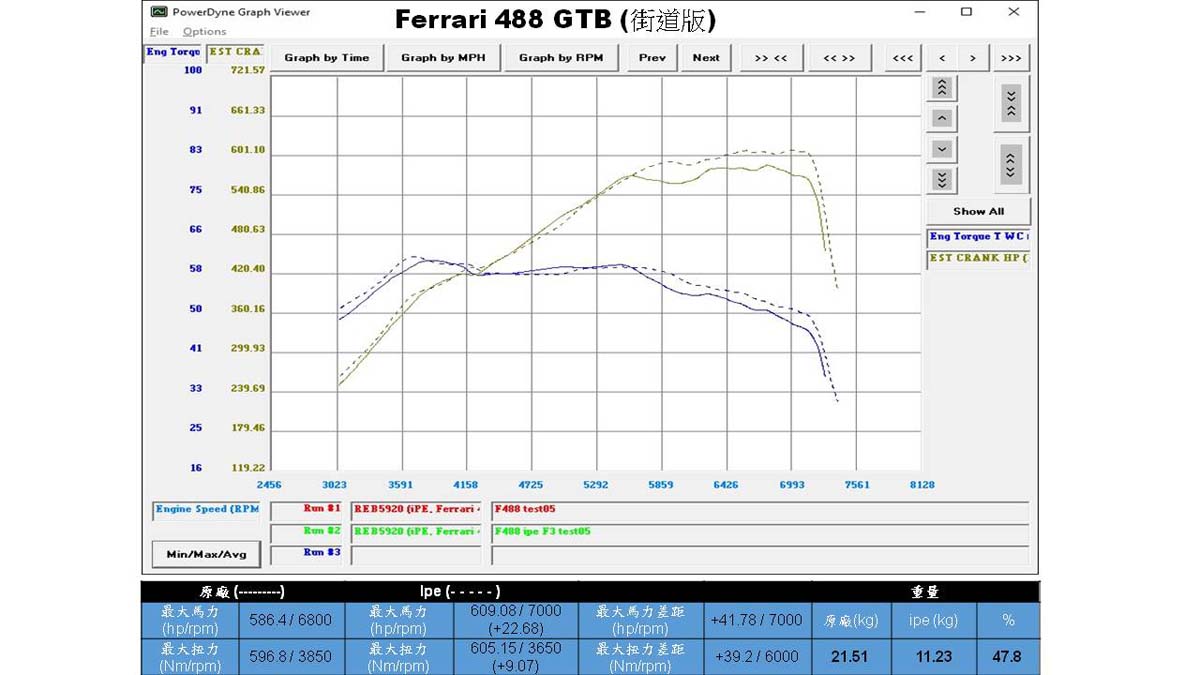Jump far right with '>>>' button
1200x675 pixels.
point(1011,58)
